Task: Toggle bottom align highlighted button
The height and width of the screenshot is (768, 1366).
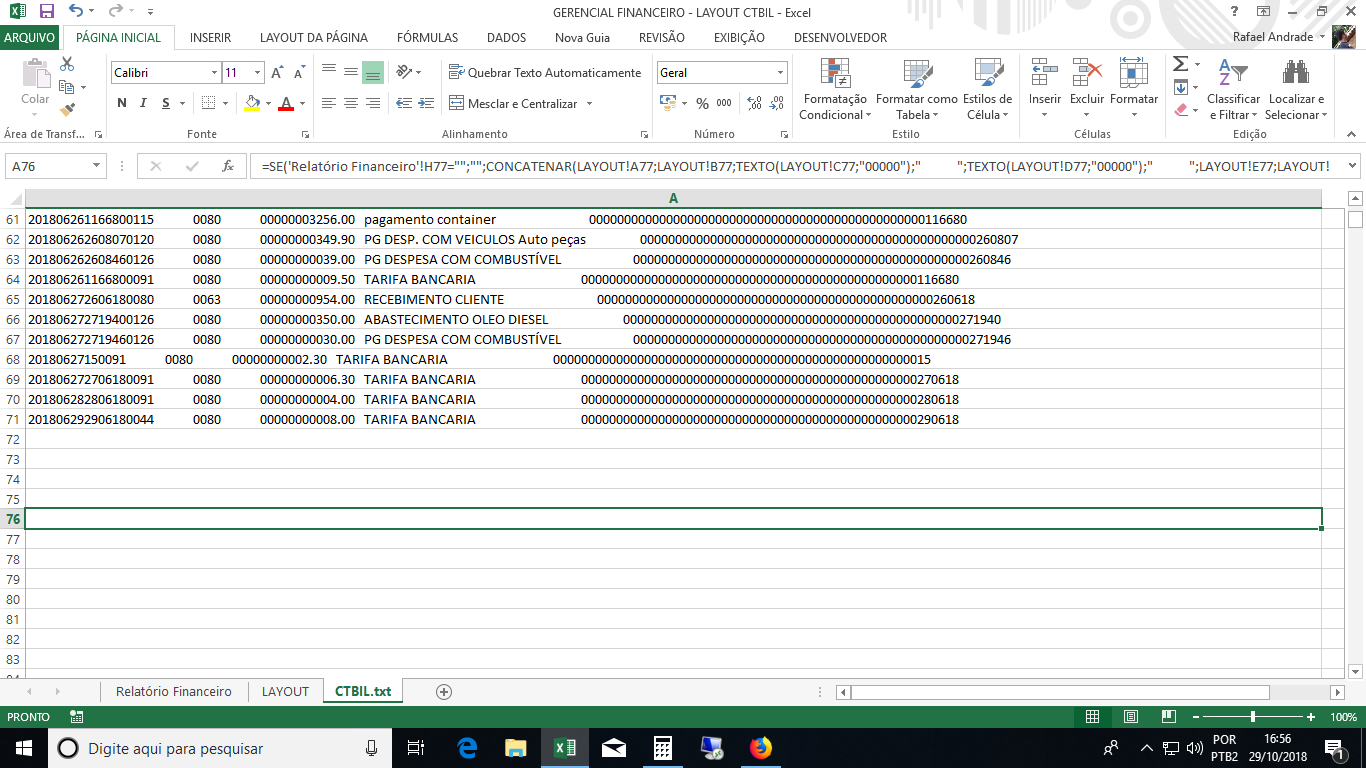Action: 373,72
